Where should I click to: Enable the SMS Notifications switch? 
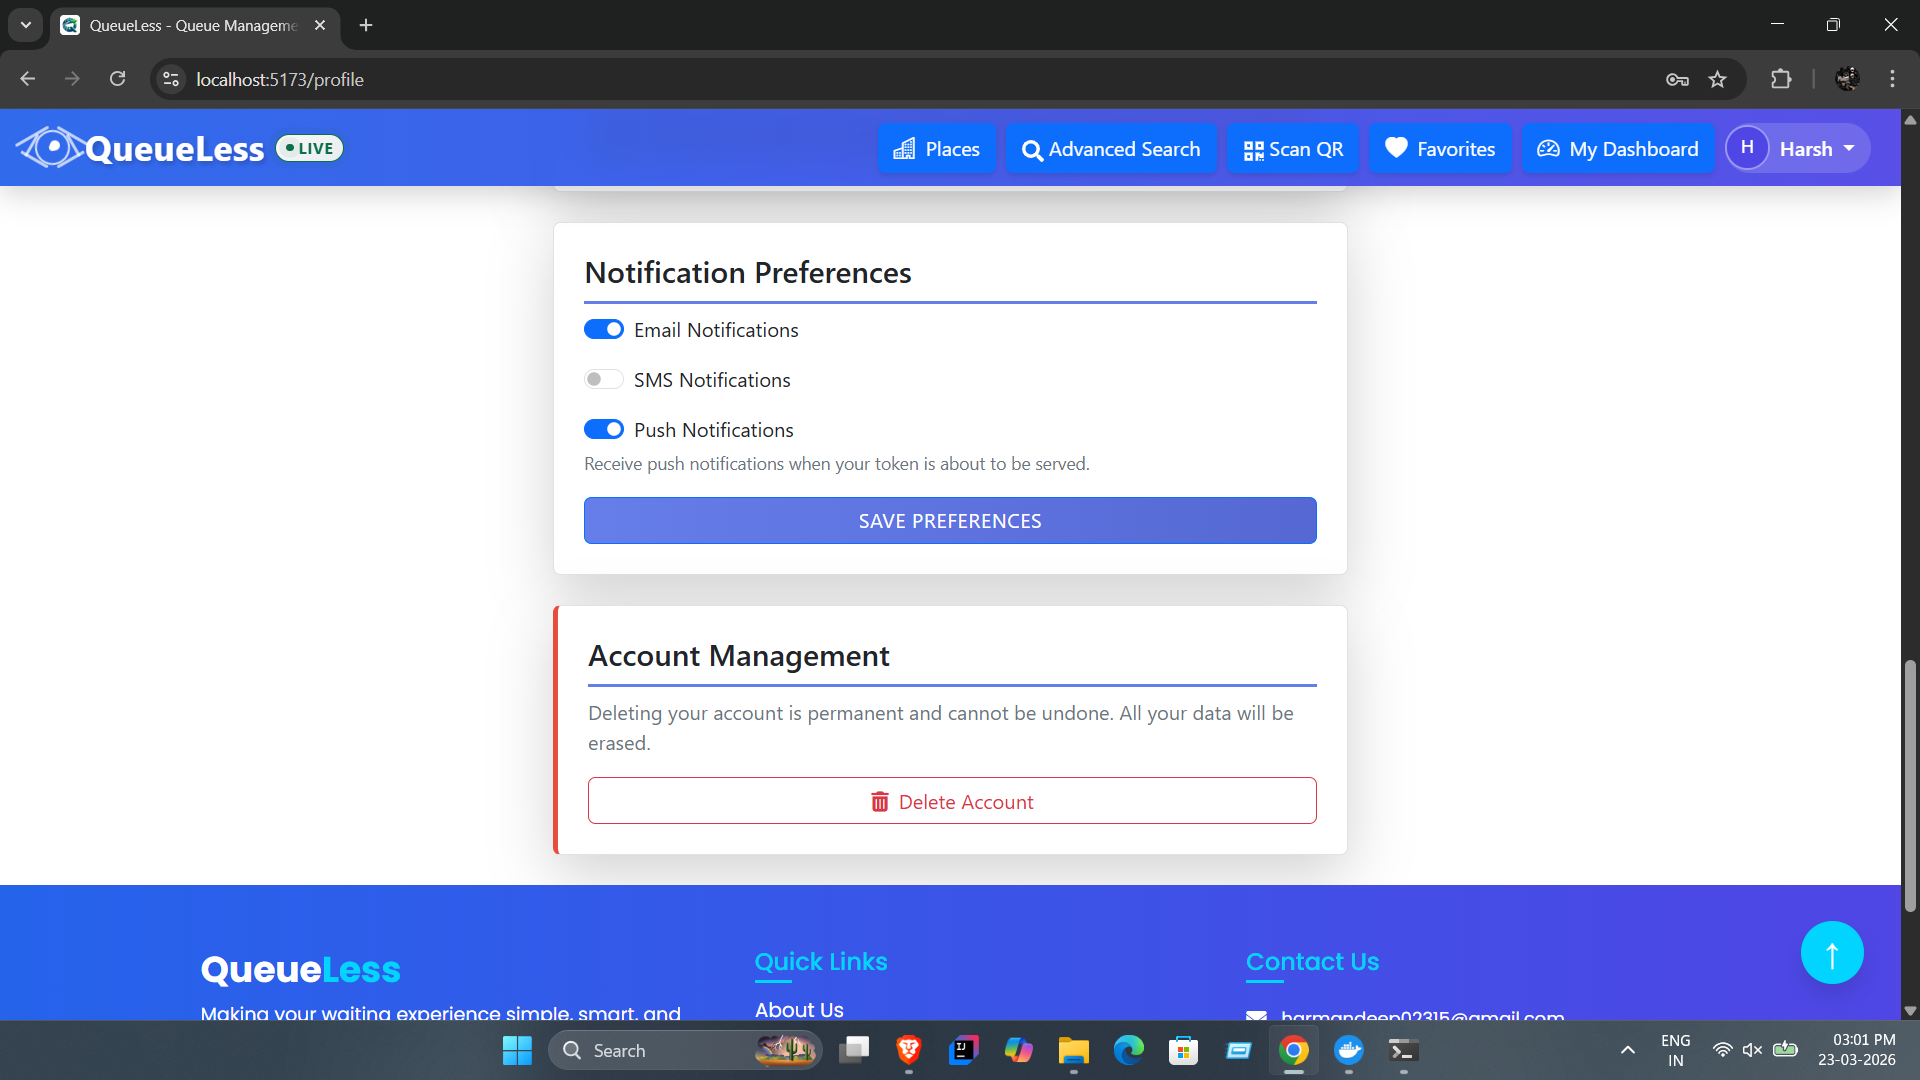pyautogui.click(x=604, y=380)
